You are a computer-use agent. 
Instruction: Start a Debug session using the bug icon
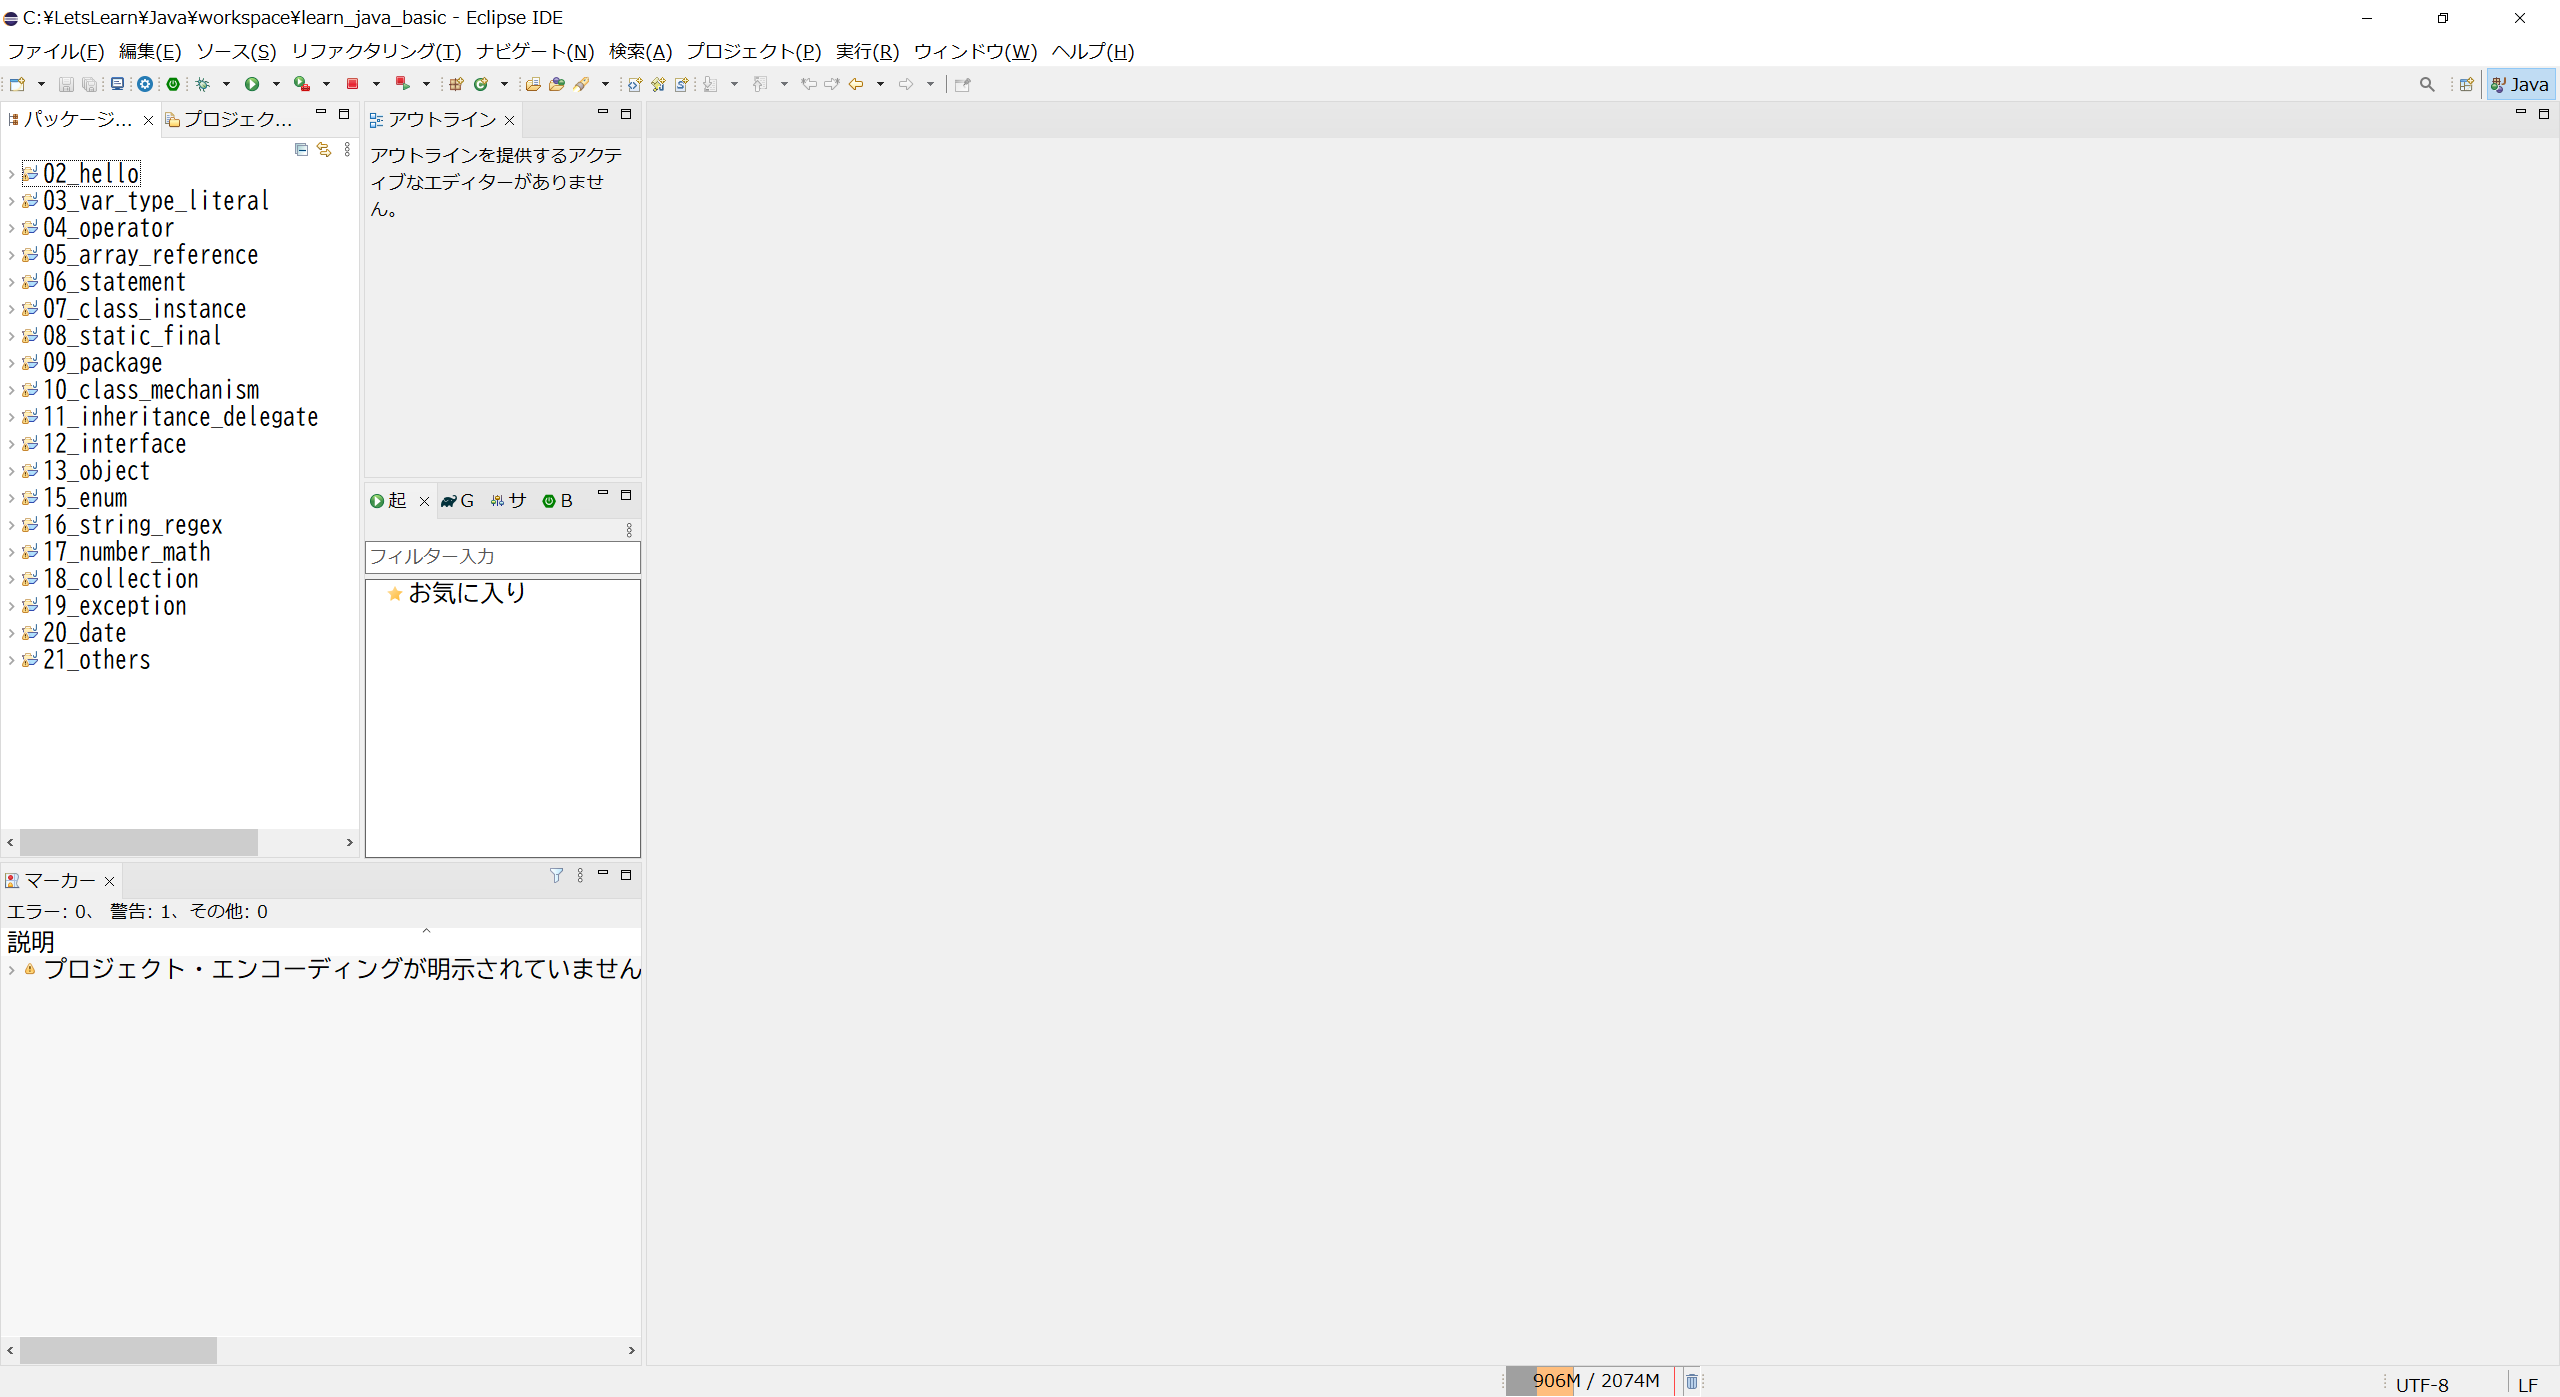[x=201, y=84]
